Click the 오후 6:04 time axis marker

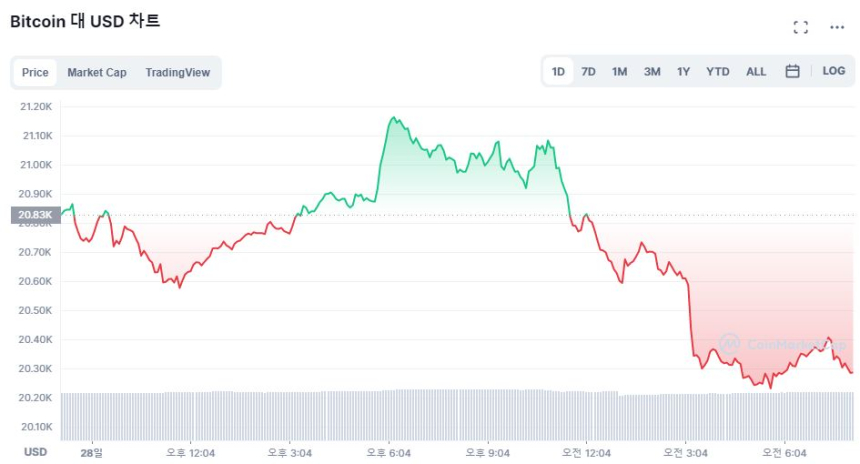(x=388, y=453)
